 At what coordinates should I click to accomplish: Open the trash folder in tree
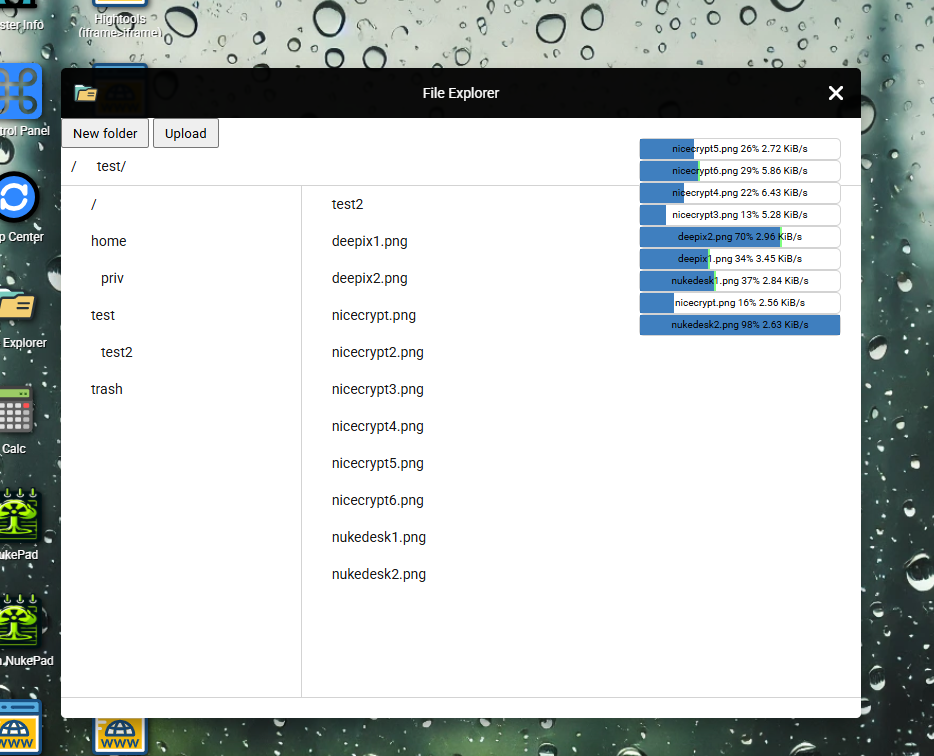pos(106,389)
